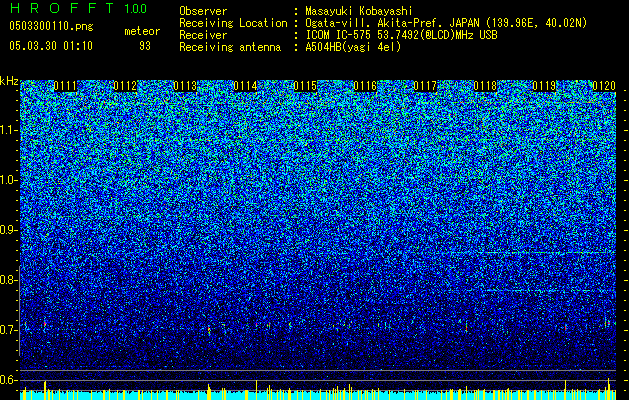Click the Receiver label in the header
The height and width of the screenshot is (400, 629).
203,35
